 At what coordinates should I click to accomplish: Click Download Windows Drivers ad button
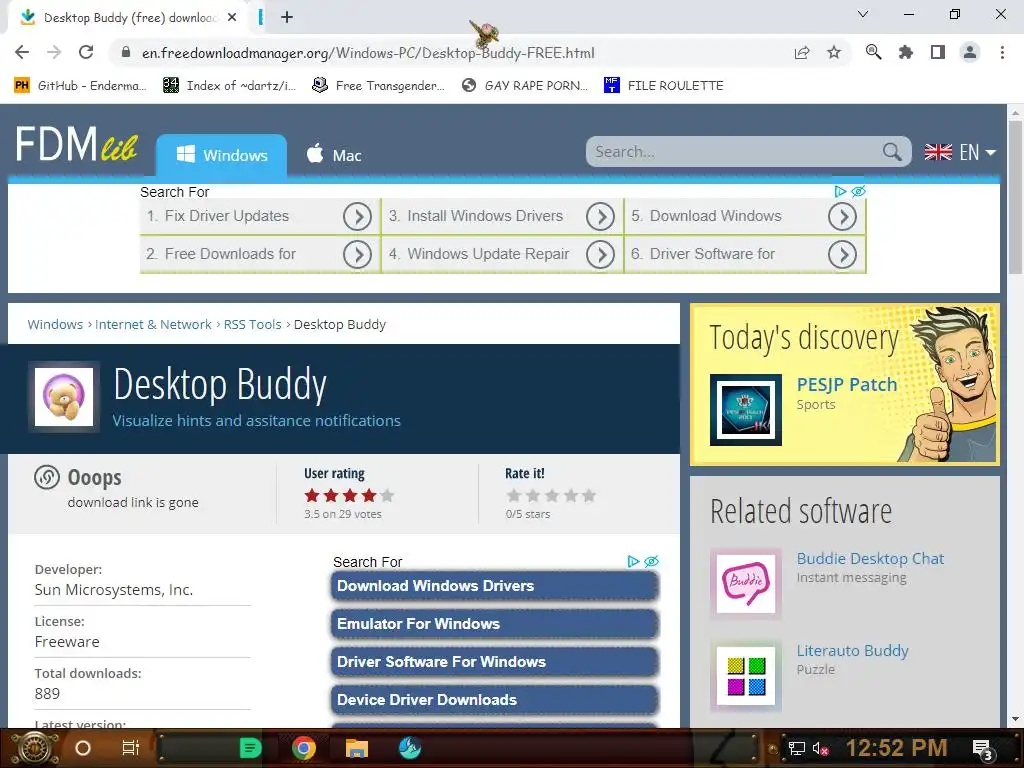494,586
